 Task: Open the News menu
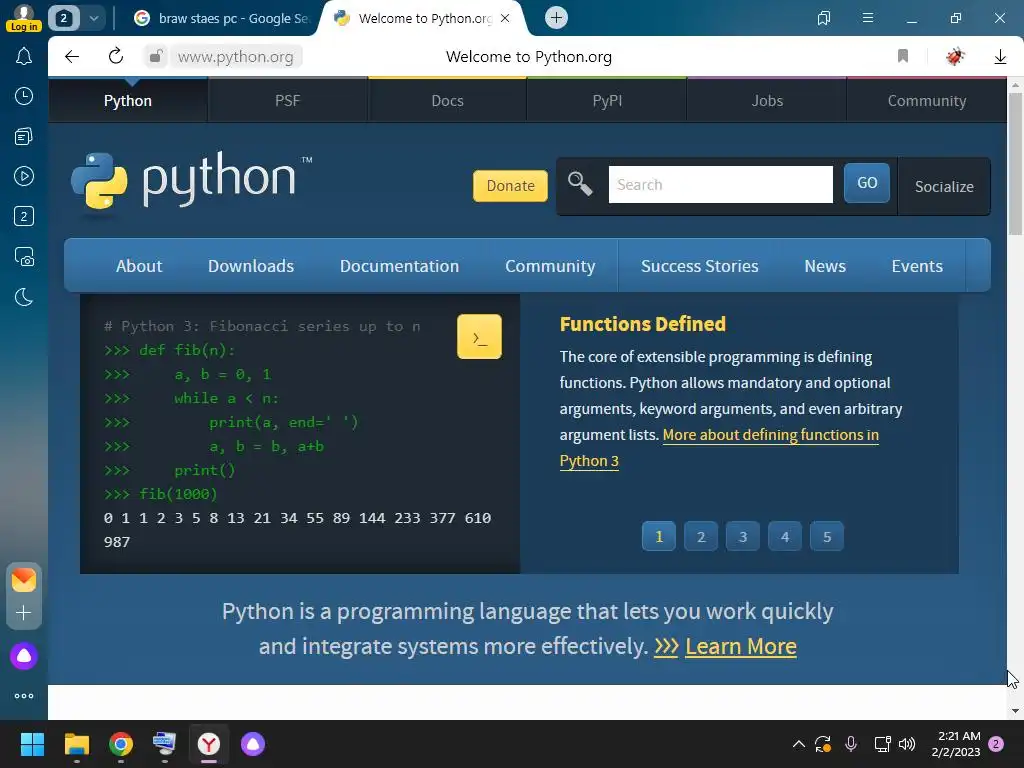825,266
